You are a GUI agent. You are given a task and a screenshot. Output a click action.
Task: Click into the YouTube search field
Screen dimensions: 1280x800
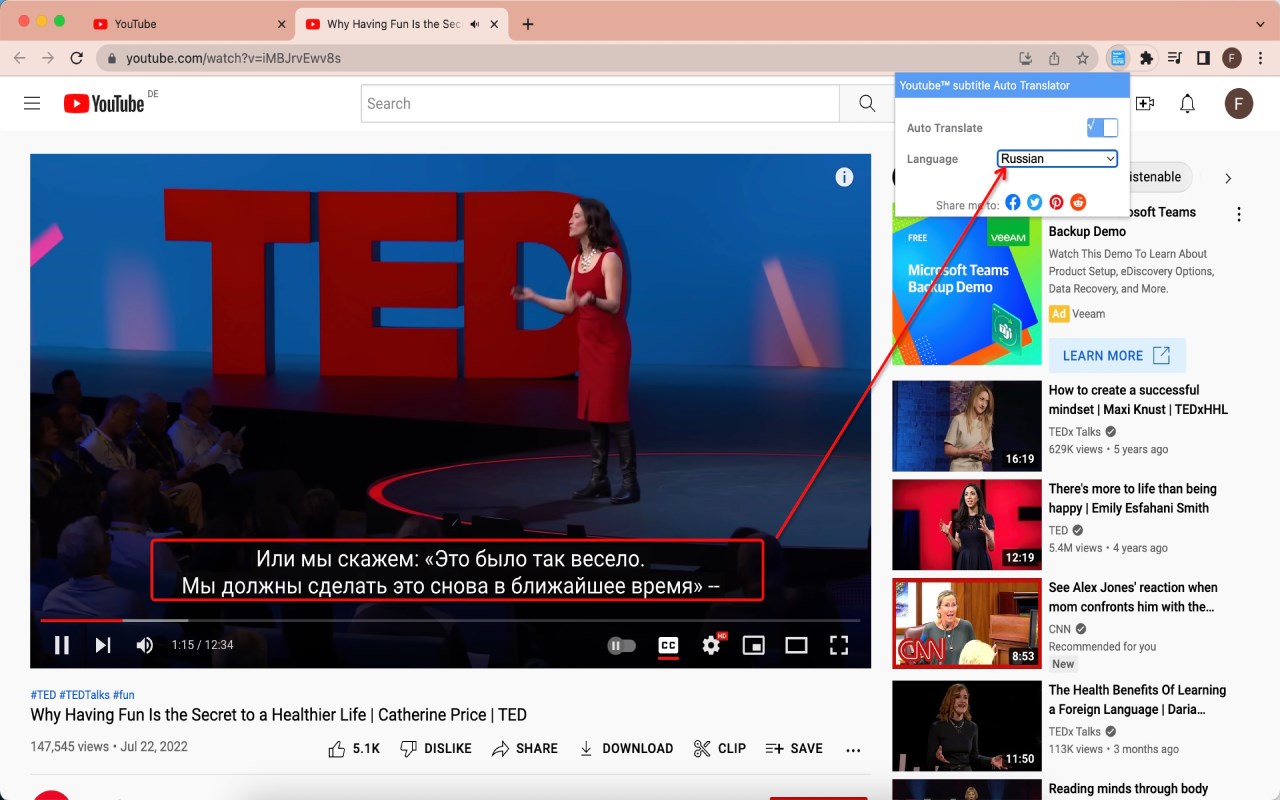pyautogui.click(x=600, y=104)
